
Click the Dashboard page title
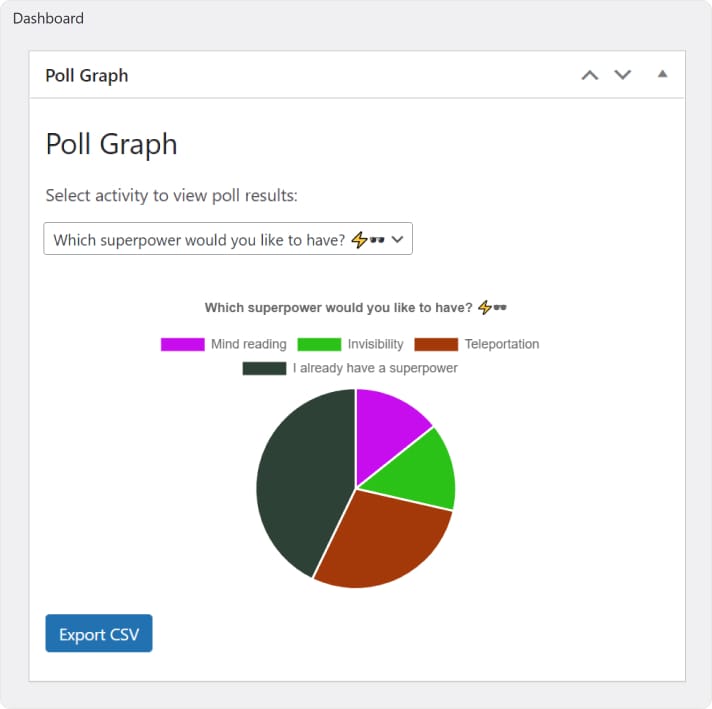(x=48, y=18)
